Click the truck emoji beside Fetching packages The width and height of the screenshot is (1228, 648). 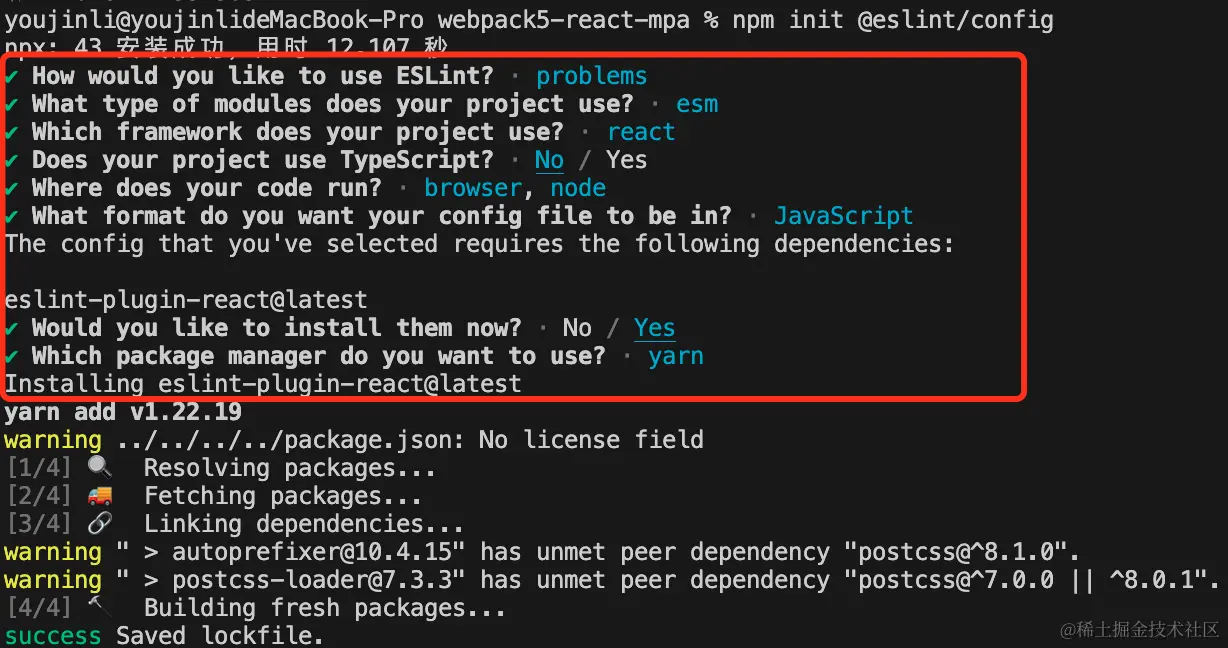click(100, 496)
